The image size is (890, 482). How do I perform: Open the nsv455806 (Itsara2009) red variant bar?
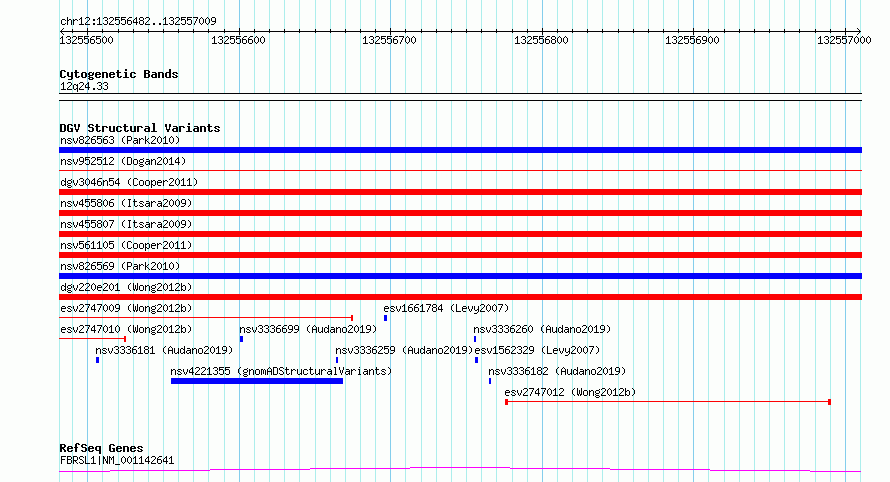(x=460, y=213)
